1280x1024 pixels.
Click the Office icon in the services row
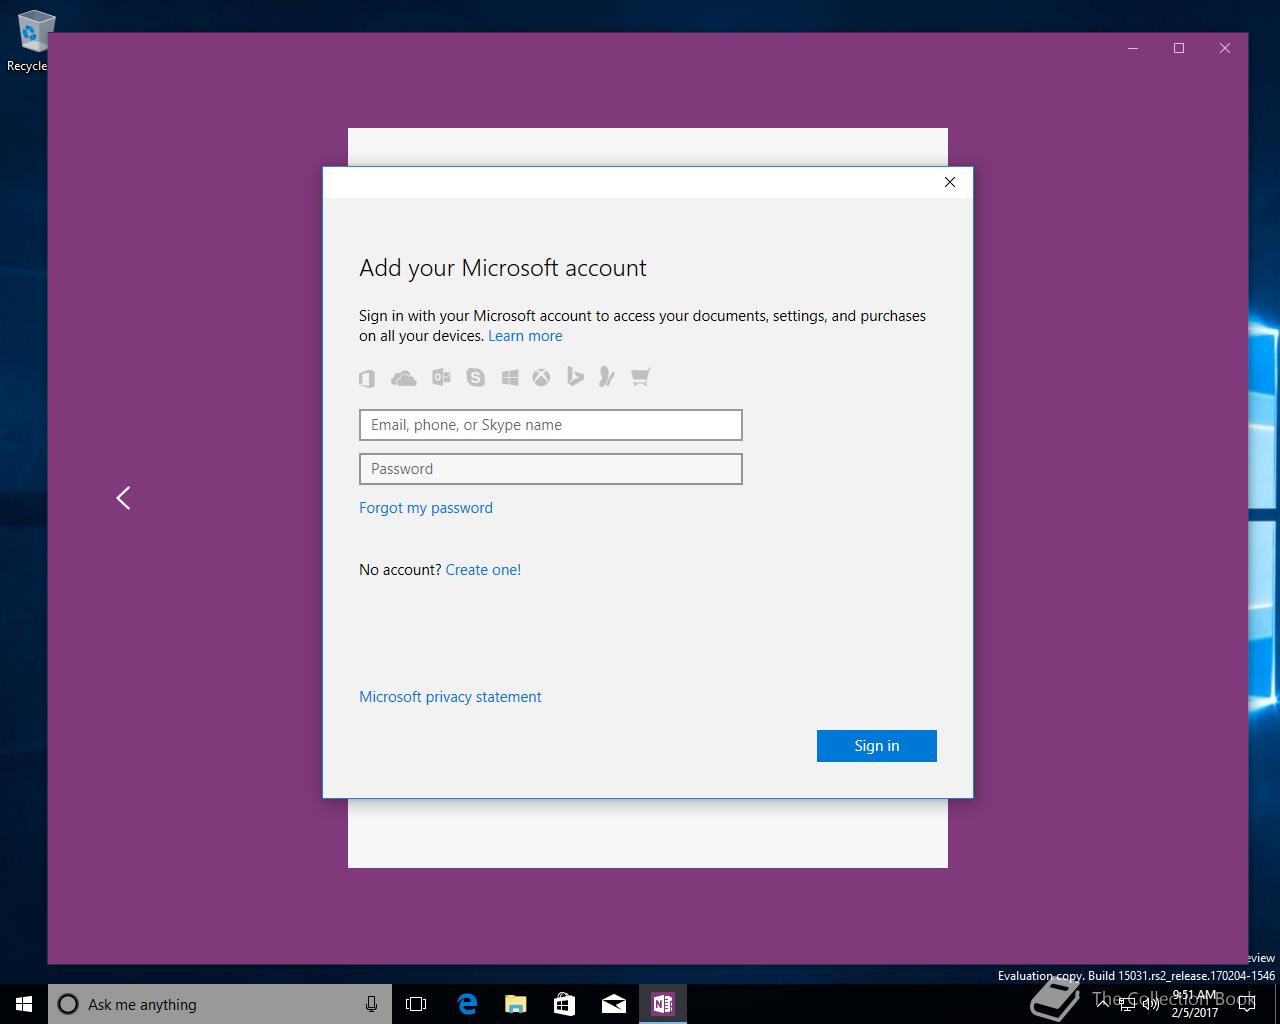tap(367, 378)
